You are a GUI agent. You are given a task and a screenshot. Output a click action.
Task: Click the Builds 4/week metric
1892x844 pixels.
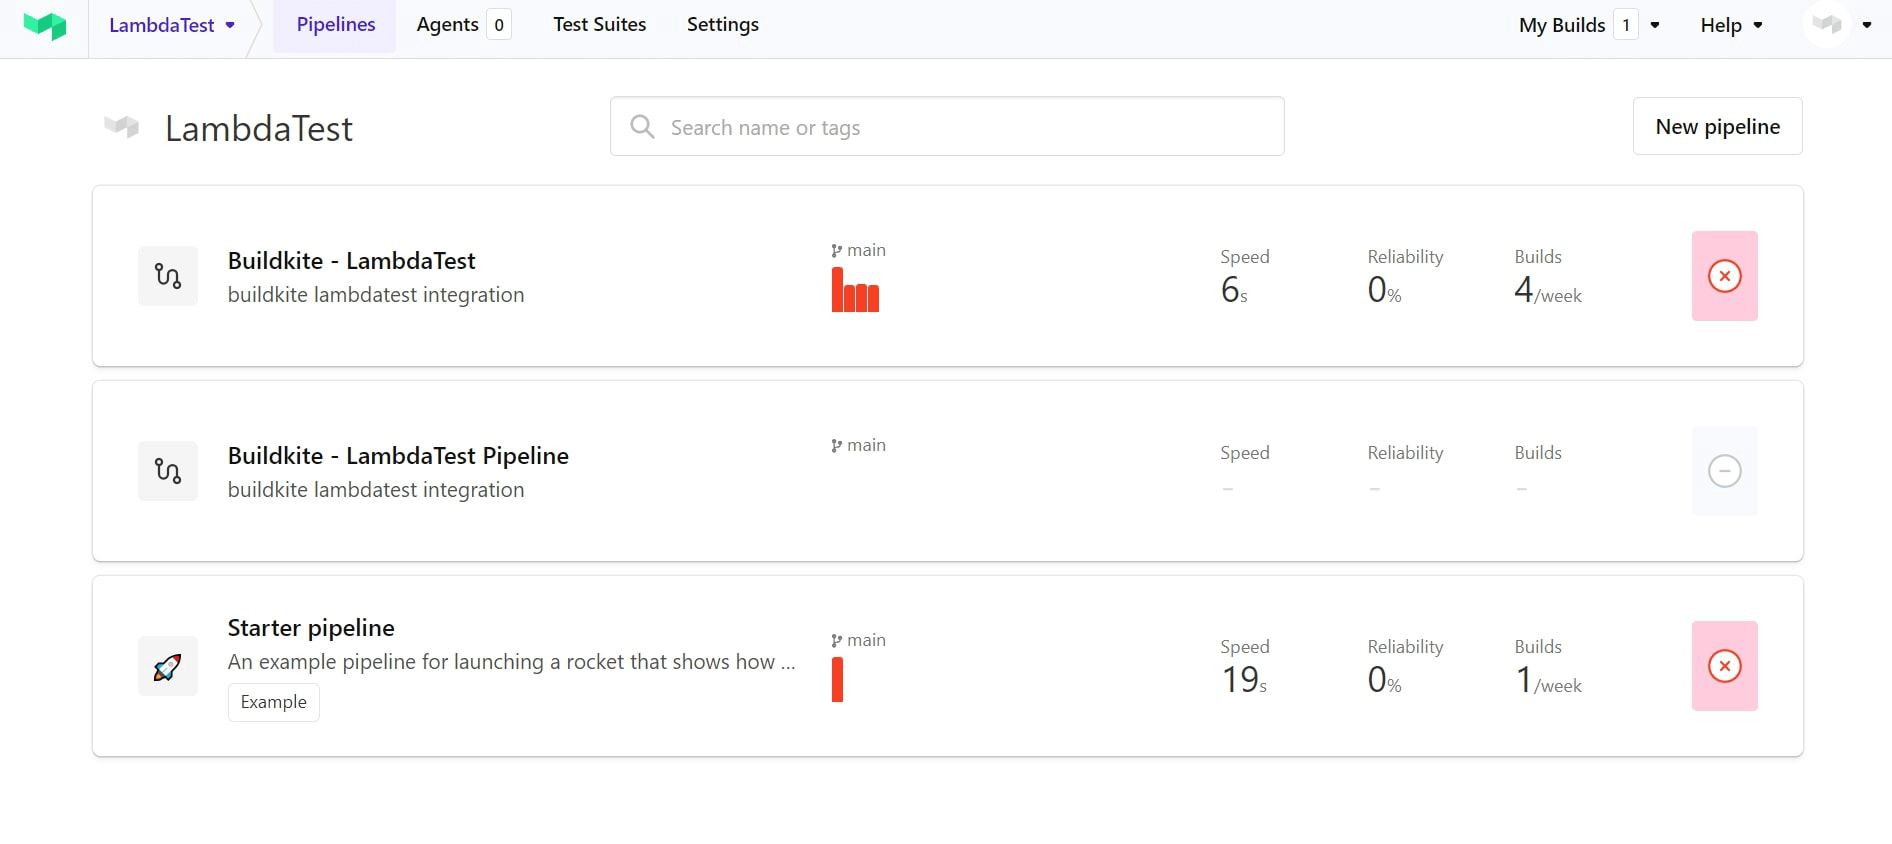pos(1548,276)
